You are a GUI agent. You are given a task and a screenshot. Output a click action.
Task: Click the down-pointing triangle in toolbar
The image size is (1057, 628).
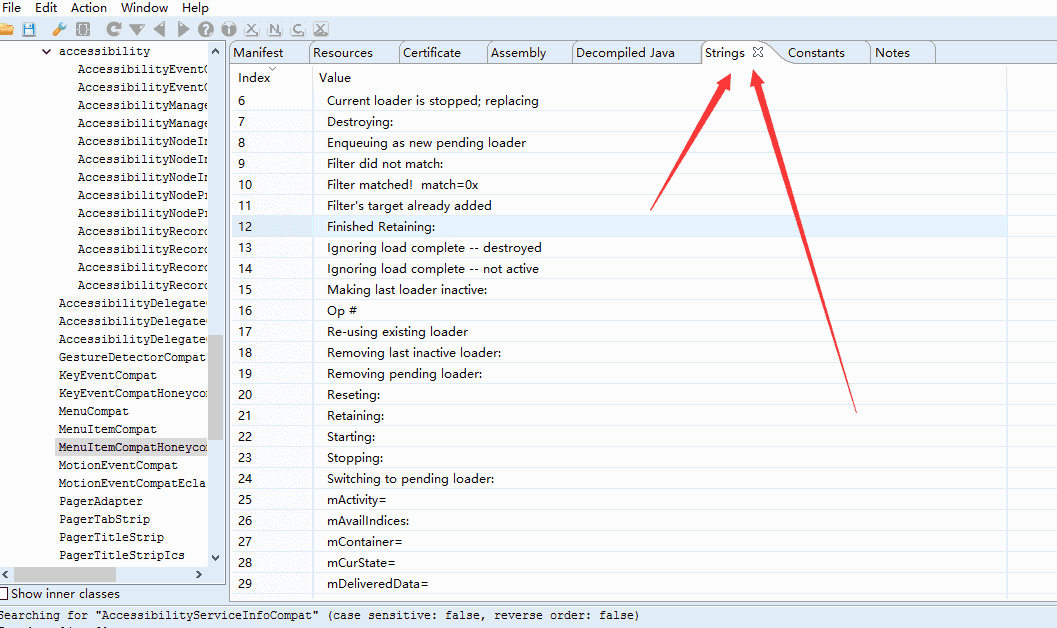137,30
